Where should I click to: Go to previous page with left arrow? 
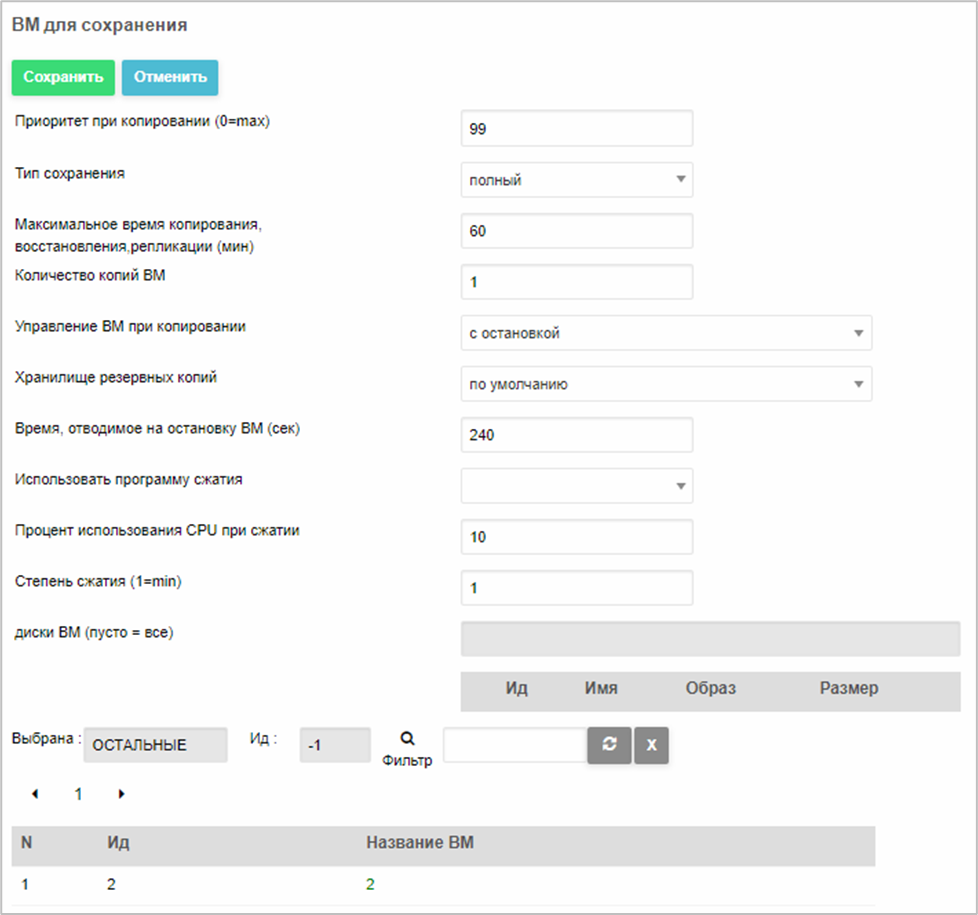[35, 793]
